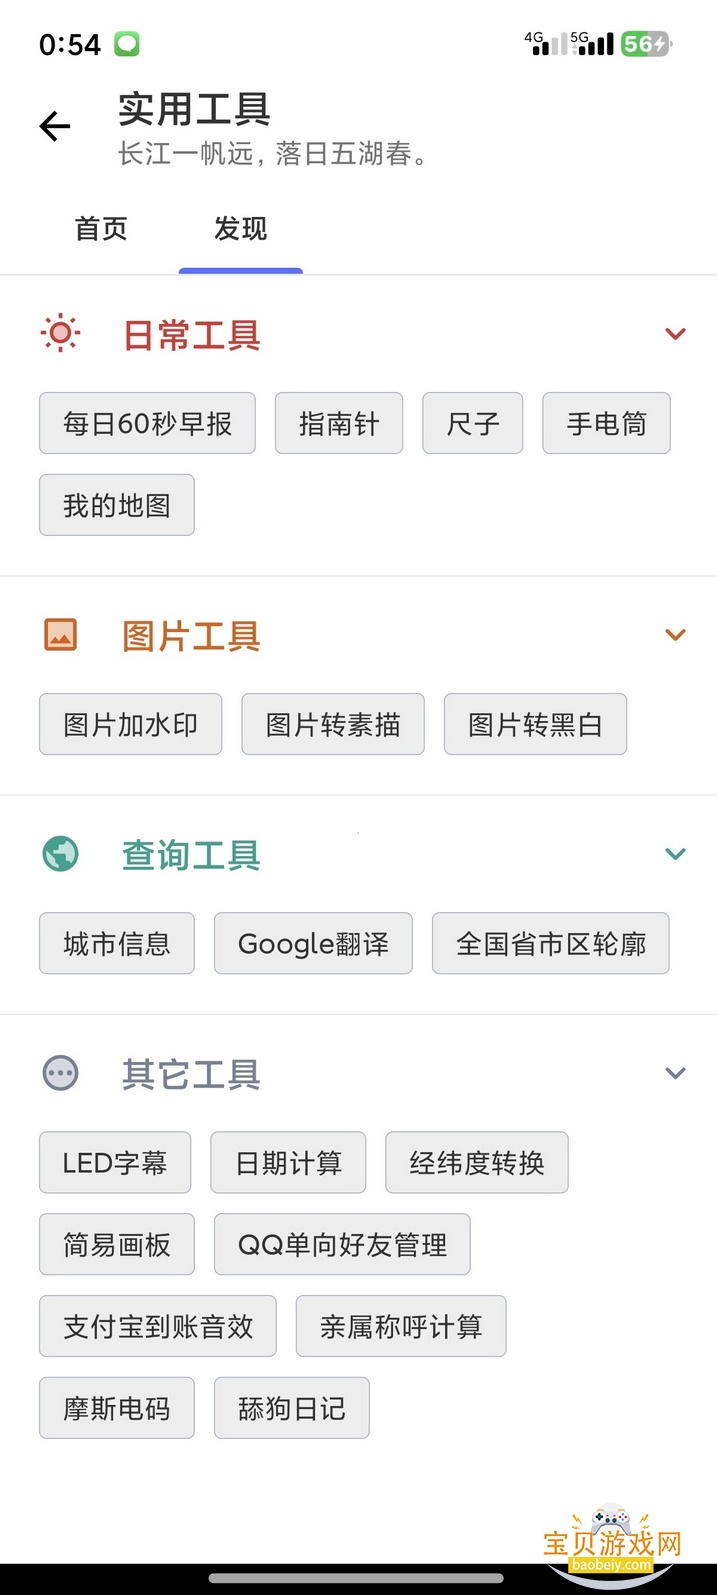
Task: Tap the picture icon beside 图片工具
Action: point(60,634)
